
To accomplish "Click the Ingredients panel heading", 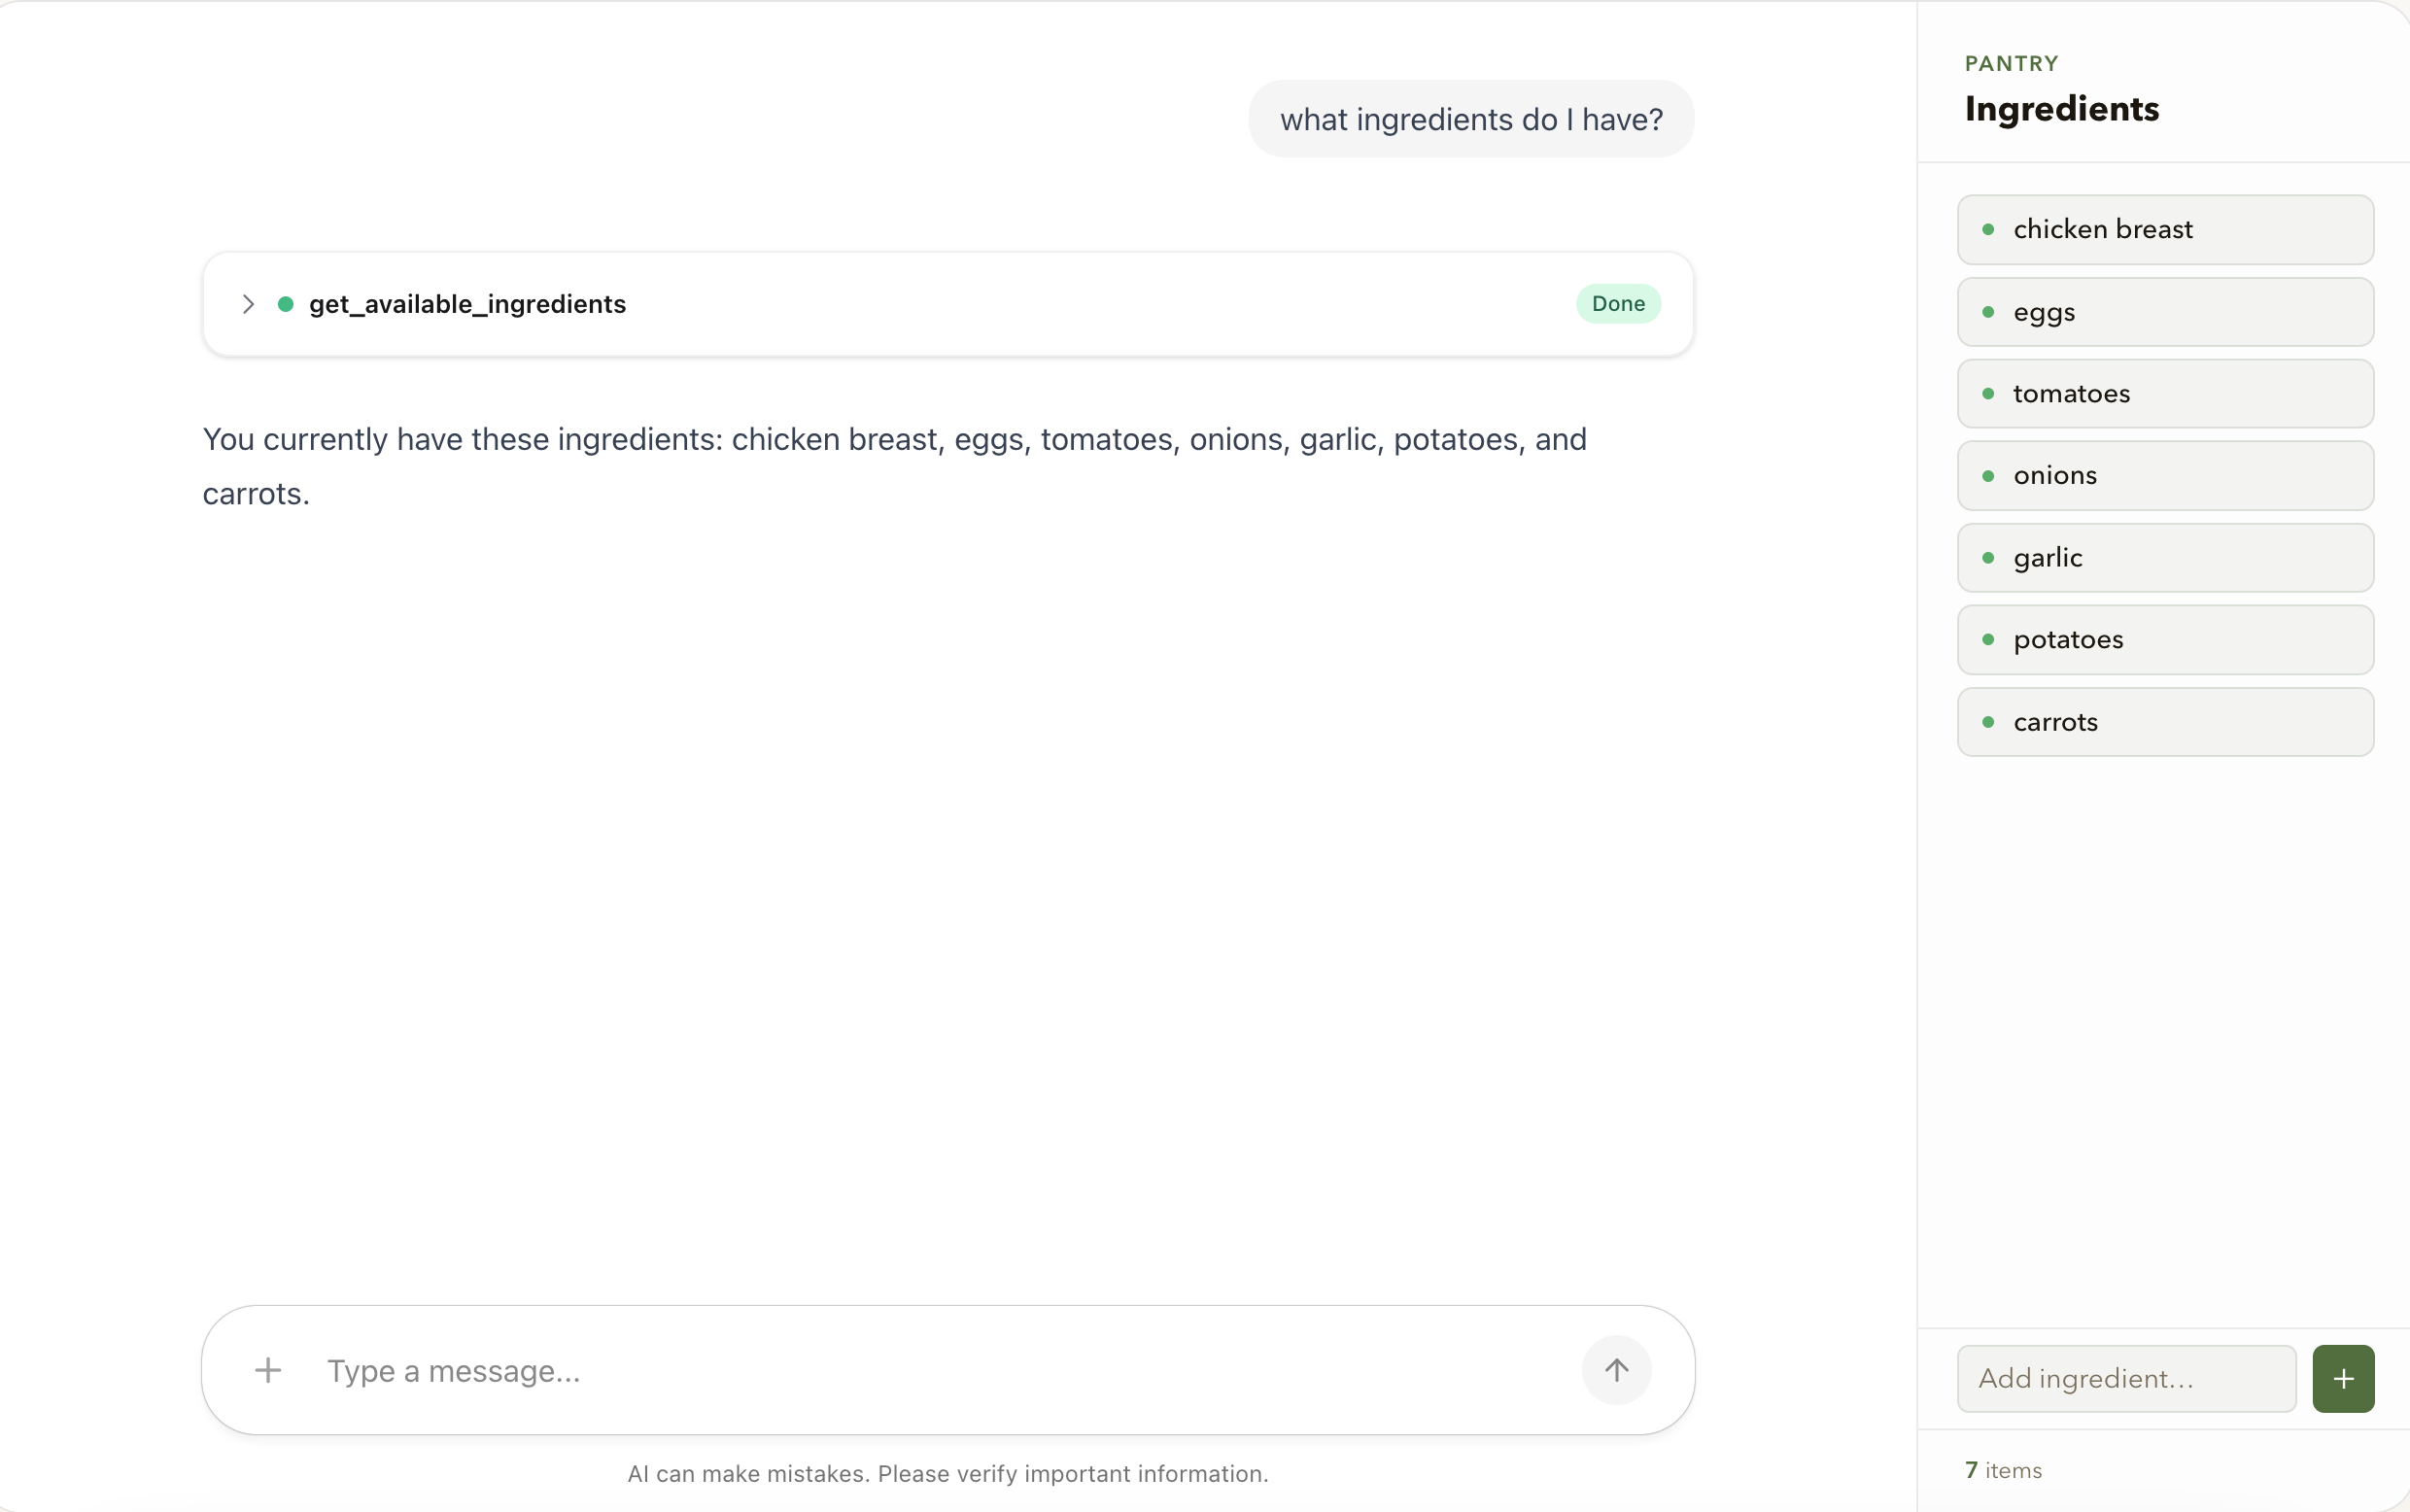I will pos(2061,108).
